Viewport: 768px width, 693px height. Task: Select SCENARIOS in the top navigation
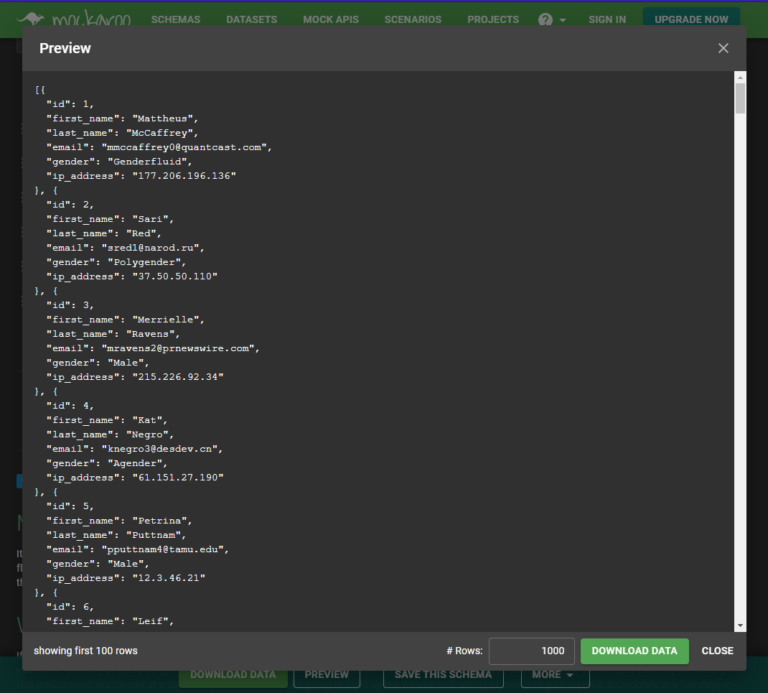(412, 20)
